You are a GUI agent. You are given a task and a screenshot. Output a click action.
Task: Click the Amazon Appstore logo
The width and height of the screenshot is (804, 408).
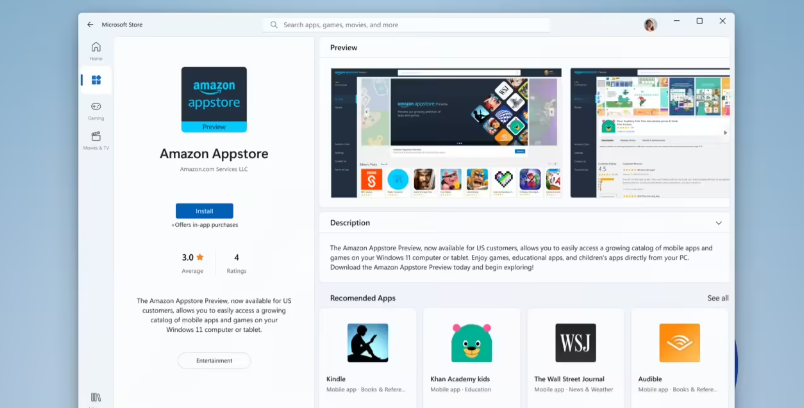click(214, 99)
